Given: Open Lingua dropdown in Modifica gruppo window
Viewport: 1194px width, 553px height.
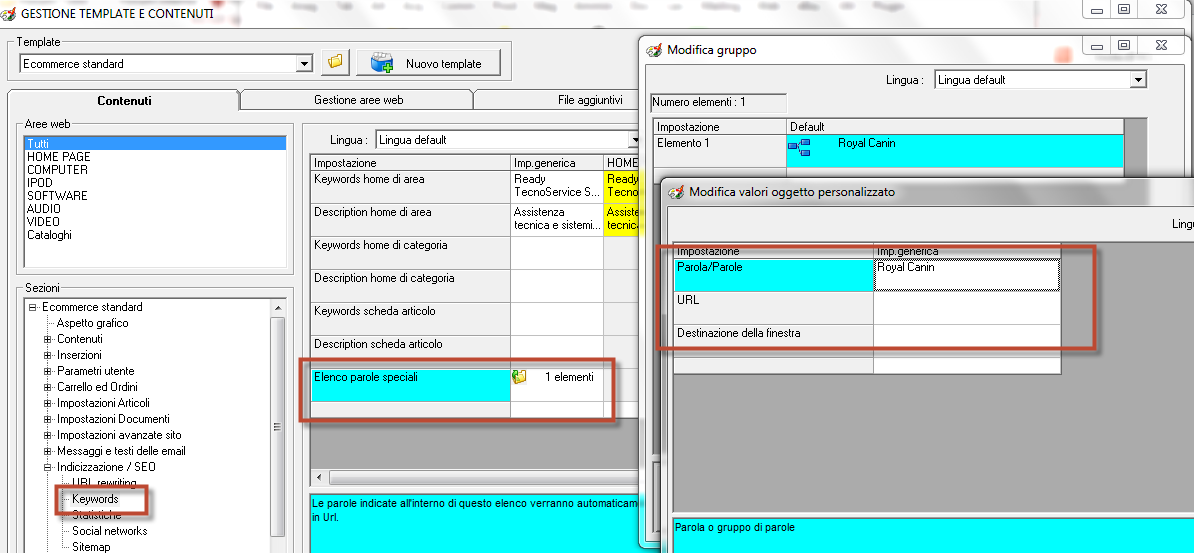Looking at the screenshot, I should [1138, 79].
